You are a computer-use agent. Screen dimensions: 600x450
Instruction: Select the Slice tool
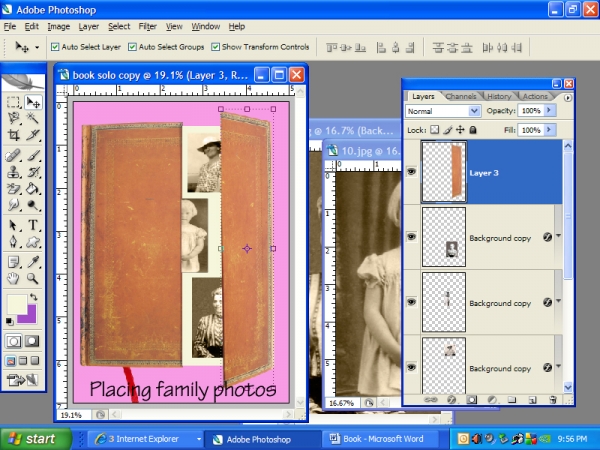(x=33, y=135)
